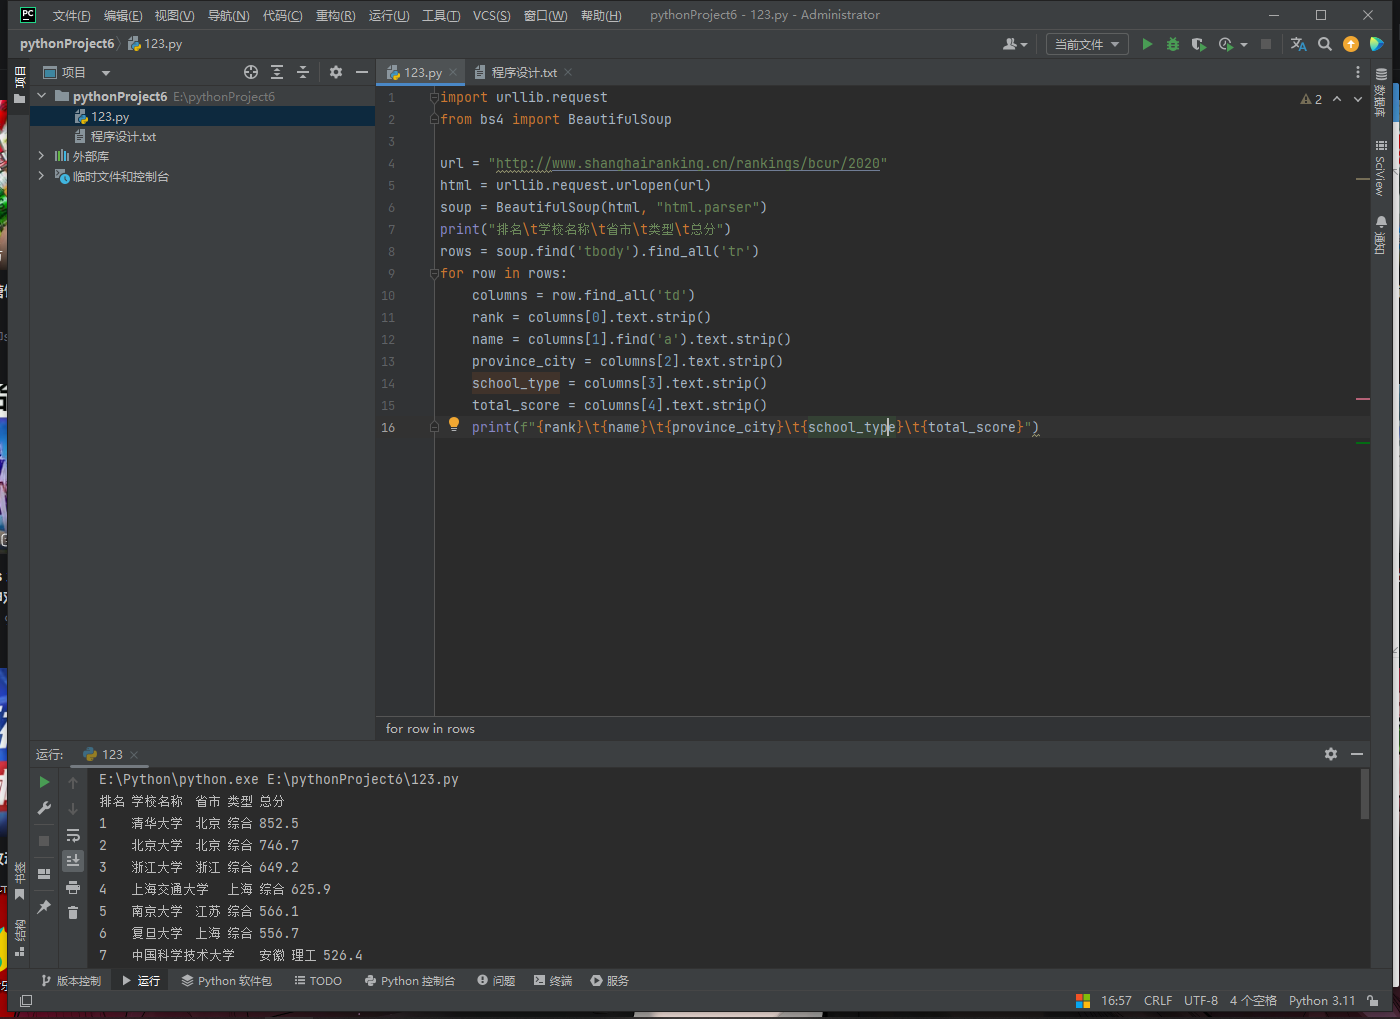Open the 终端 tool window button
Viewport: 1400px width, 1019px height.
coord(553,981)
